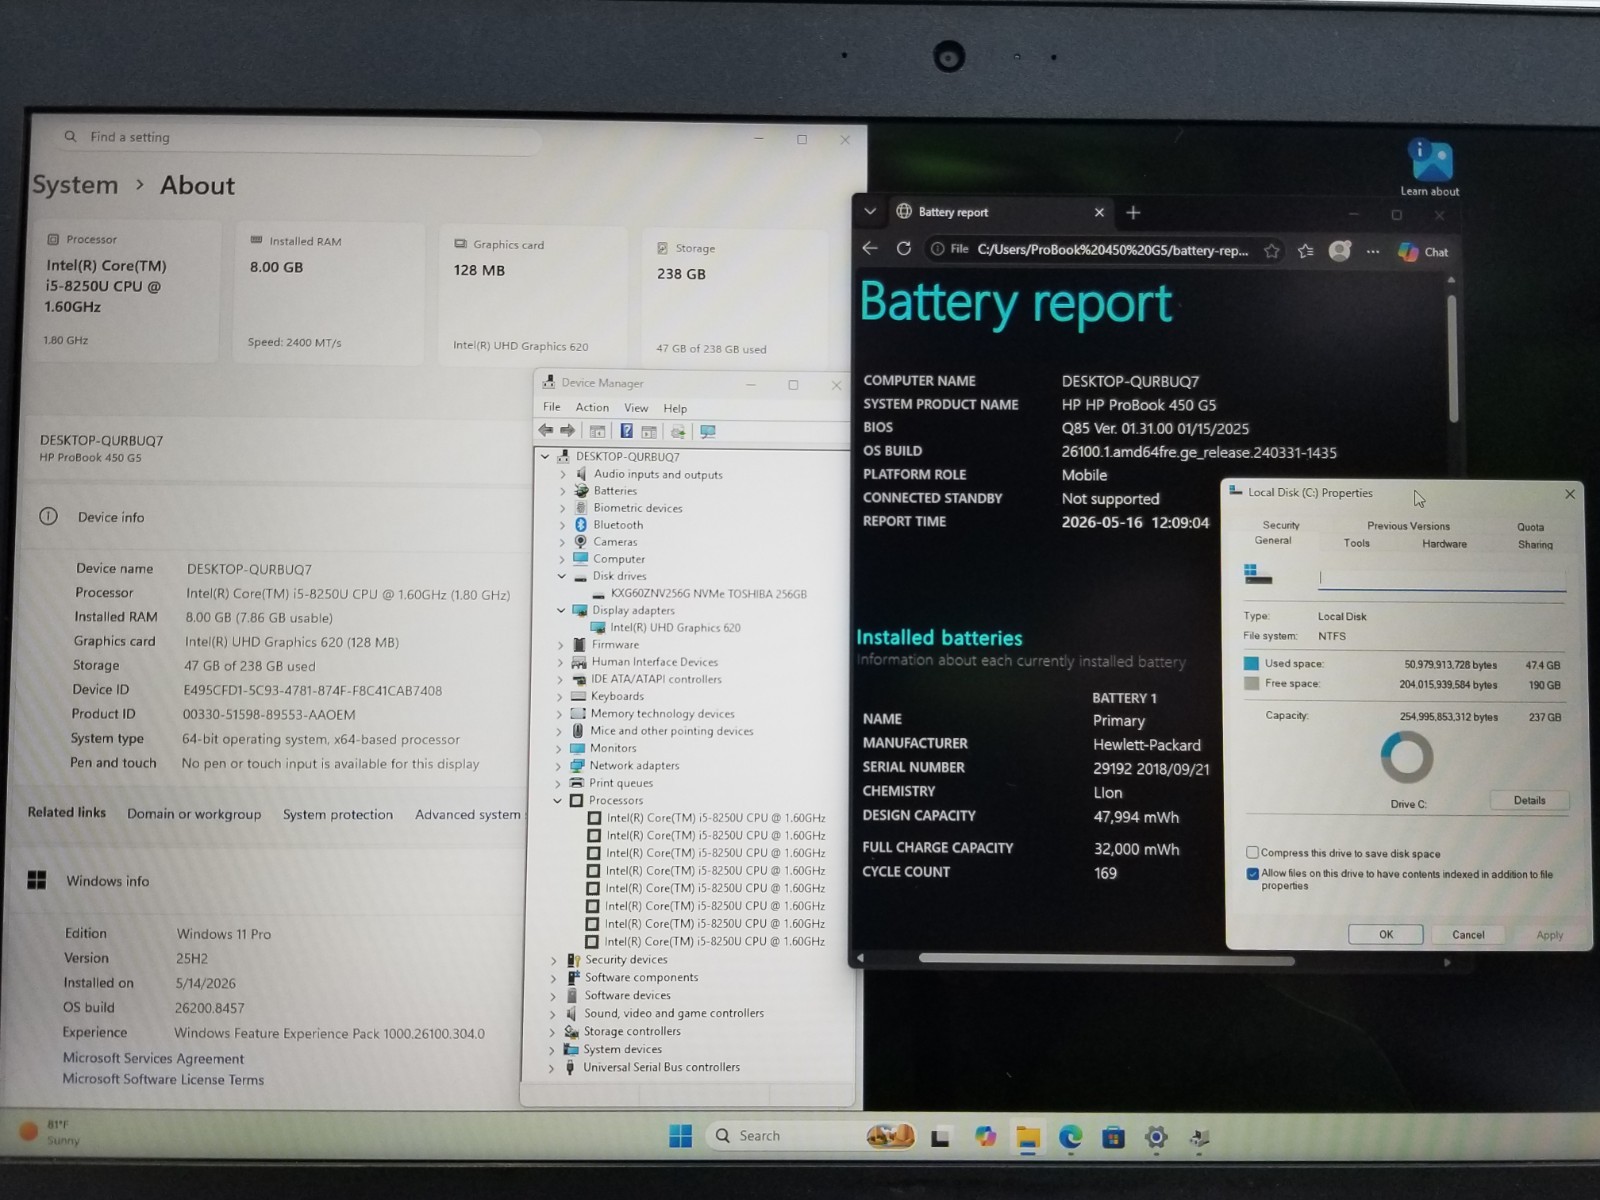Open Copilot icon on taskbar
The height and width of the screenshot is (1200, 1600).
click(x=986, y=1137)
